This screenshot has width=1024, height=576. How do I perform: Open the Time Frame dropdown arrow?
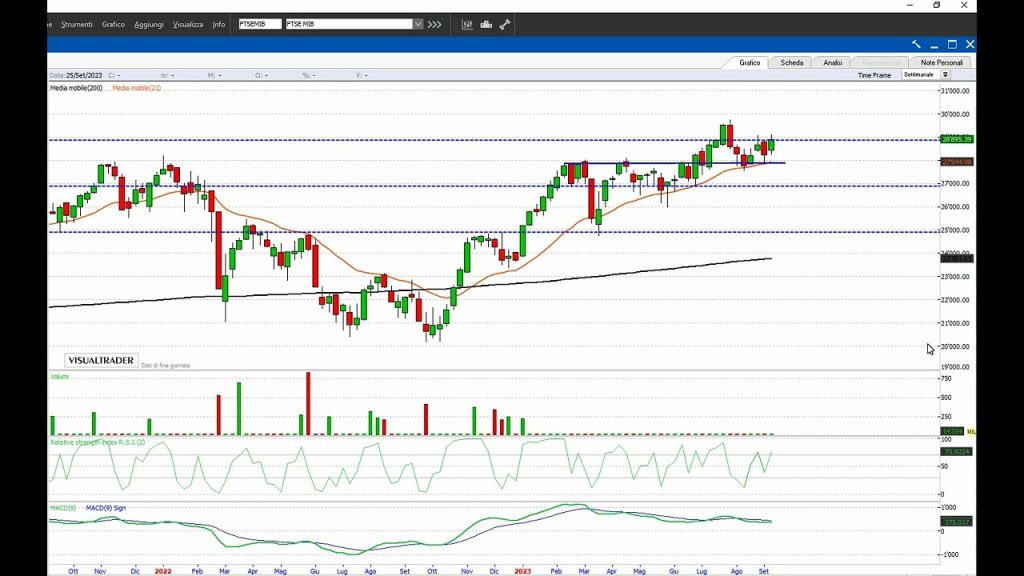pyautogui.click(x=945, y=75)
